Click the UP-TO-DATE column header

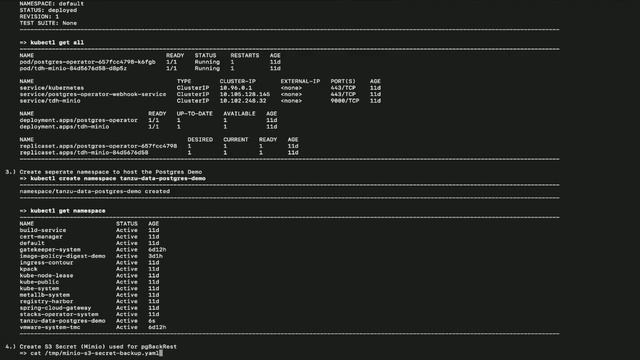tap(195, 113)
